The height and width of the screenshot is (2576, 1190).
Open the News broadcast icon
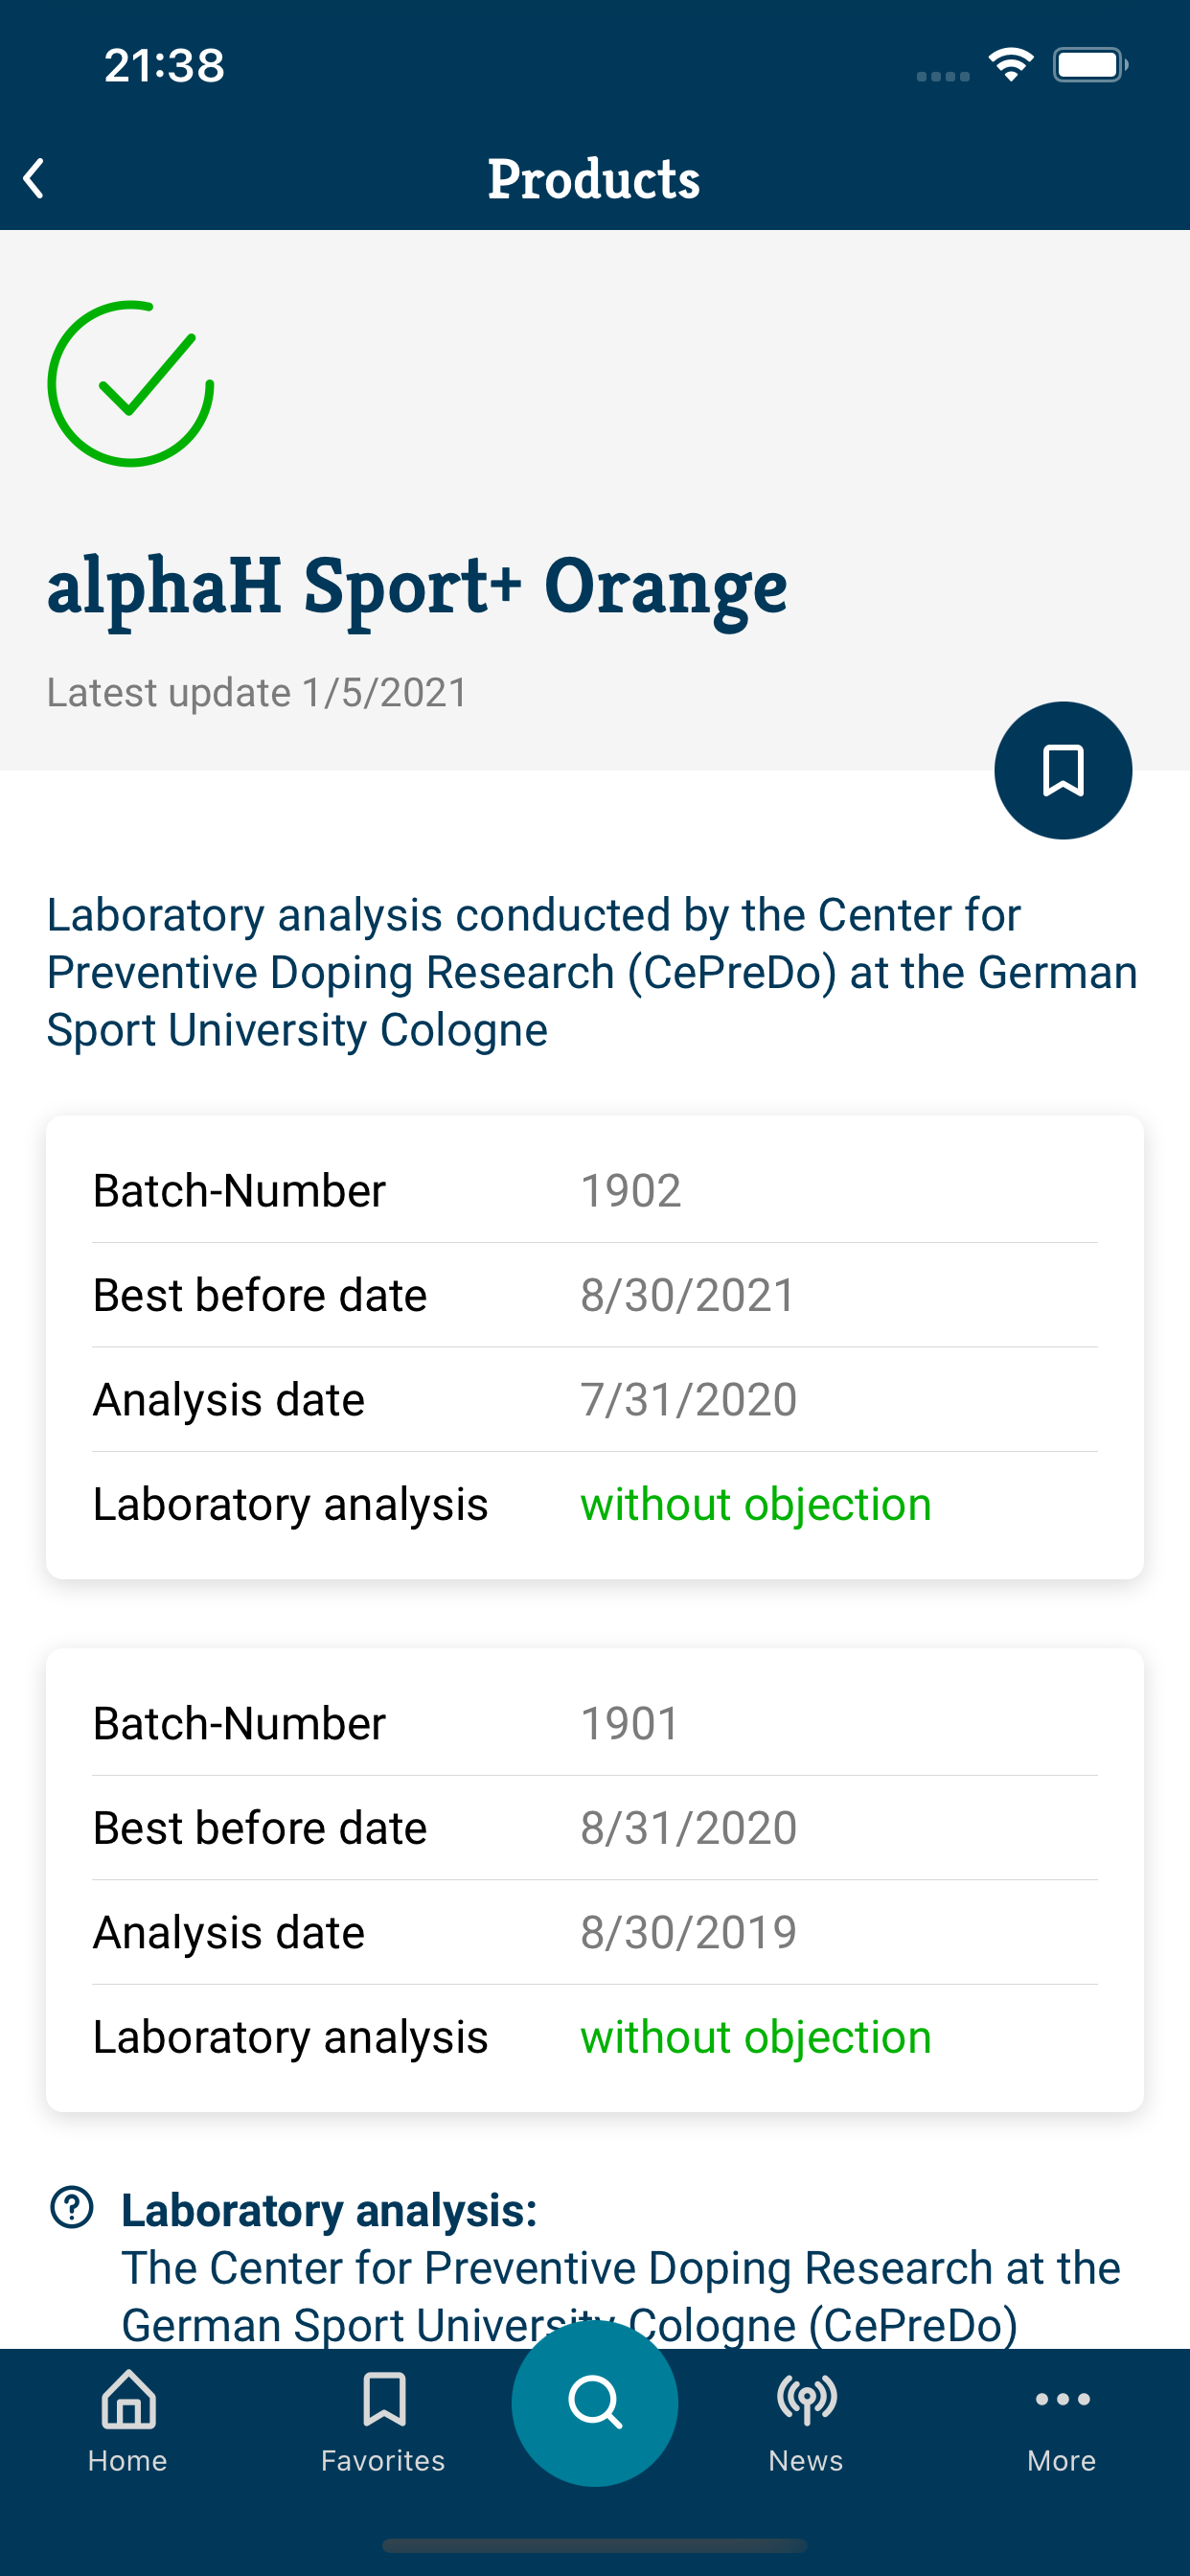click(806, 2399)
